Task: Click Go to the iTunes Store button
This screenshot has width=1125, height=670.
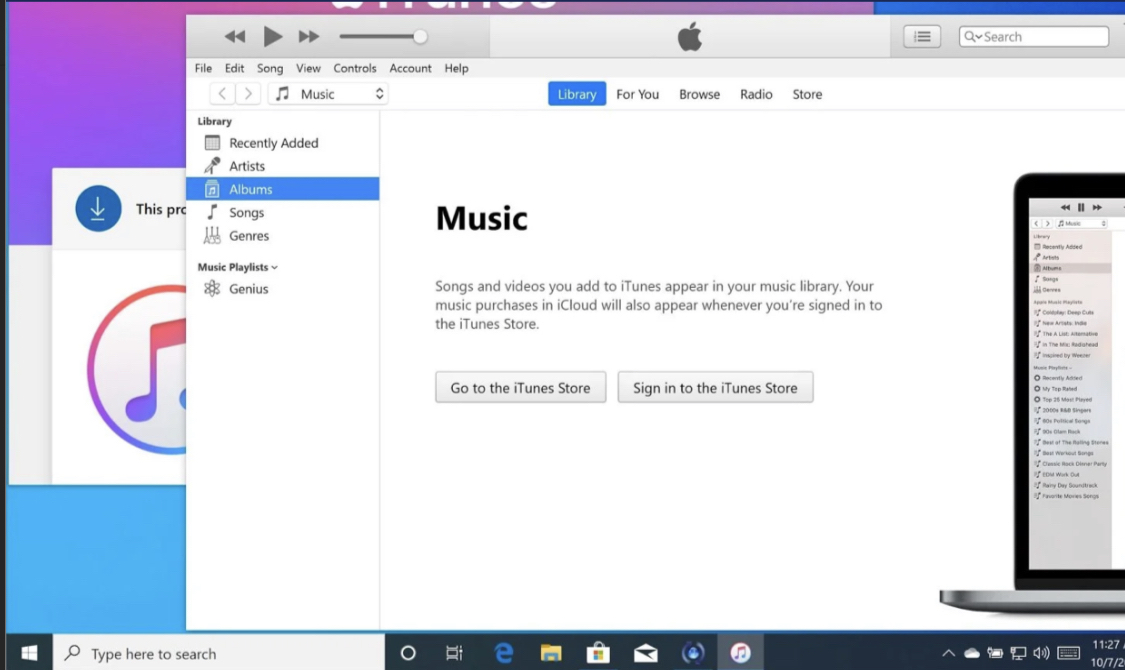Action: point(520,387)
